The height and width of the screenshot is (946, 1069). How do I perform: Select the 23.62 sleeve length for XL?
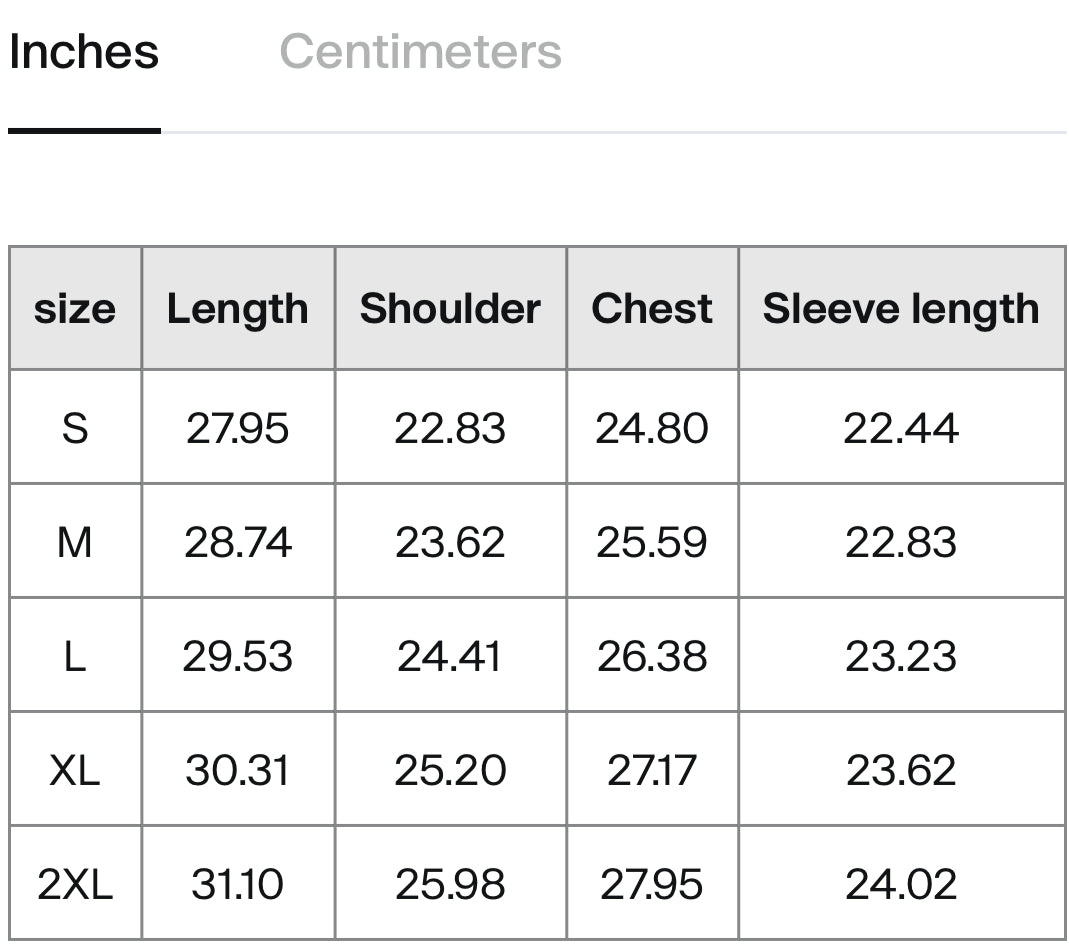[x=901, y=770]
